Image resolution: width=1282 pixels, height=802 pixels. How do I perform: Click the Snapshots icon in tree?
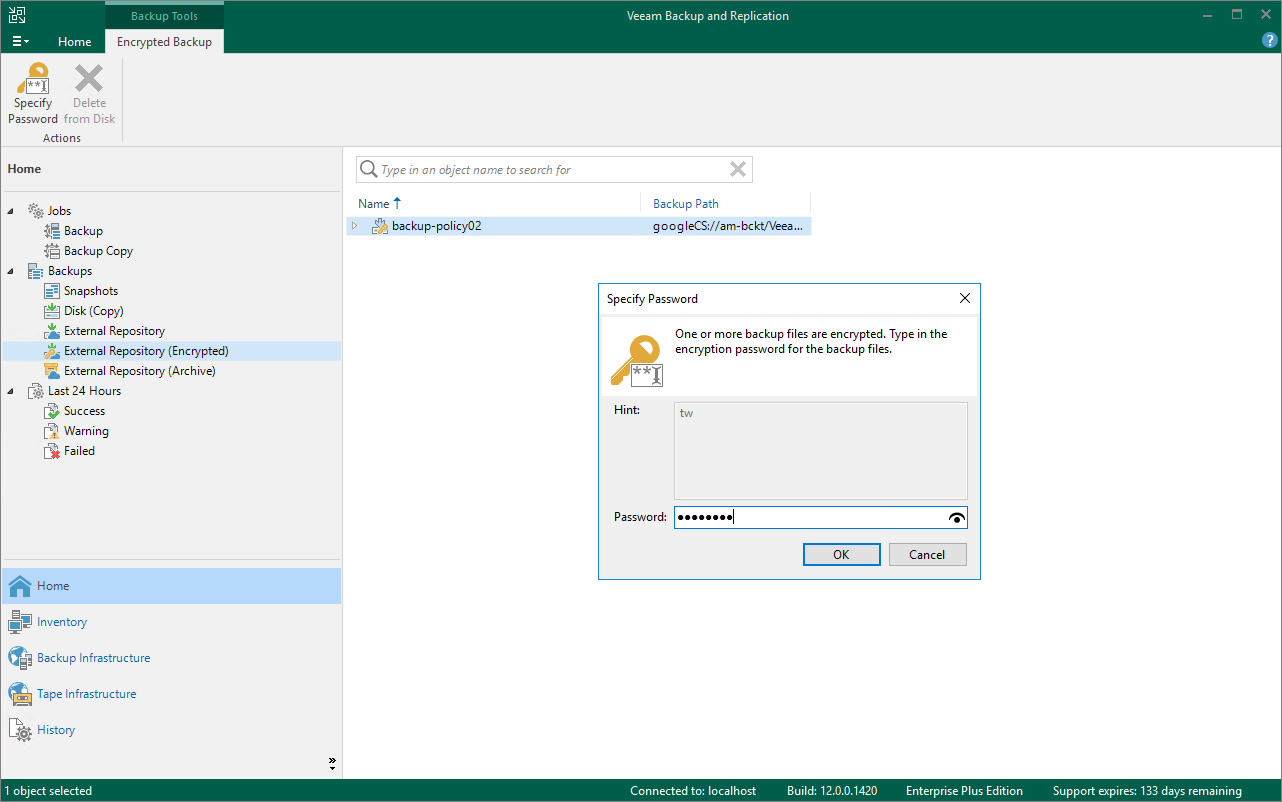click(52, 291)
